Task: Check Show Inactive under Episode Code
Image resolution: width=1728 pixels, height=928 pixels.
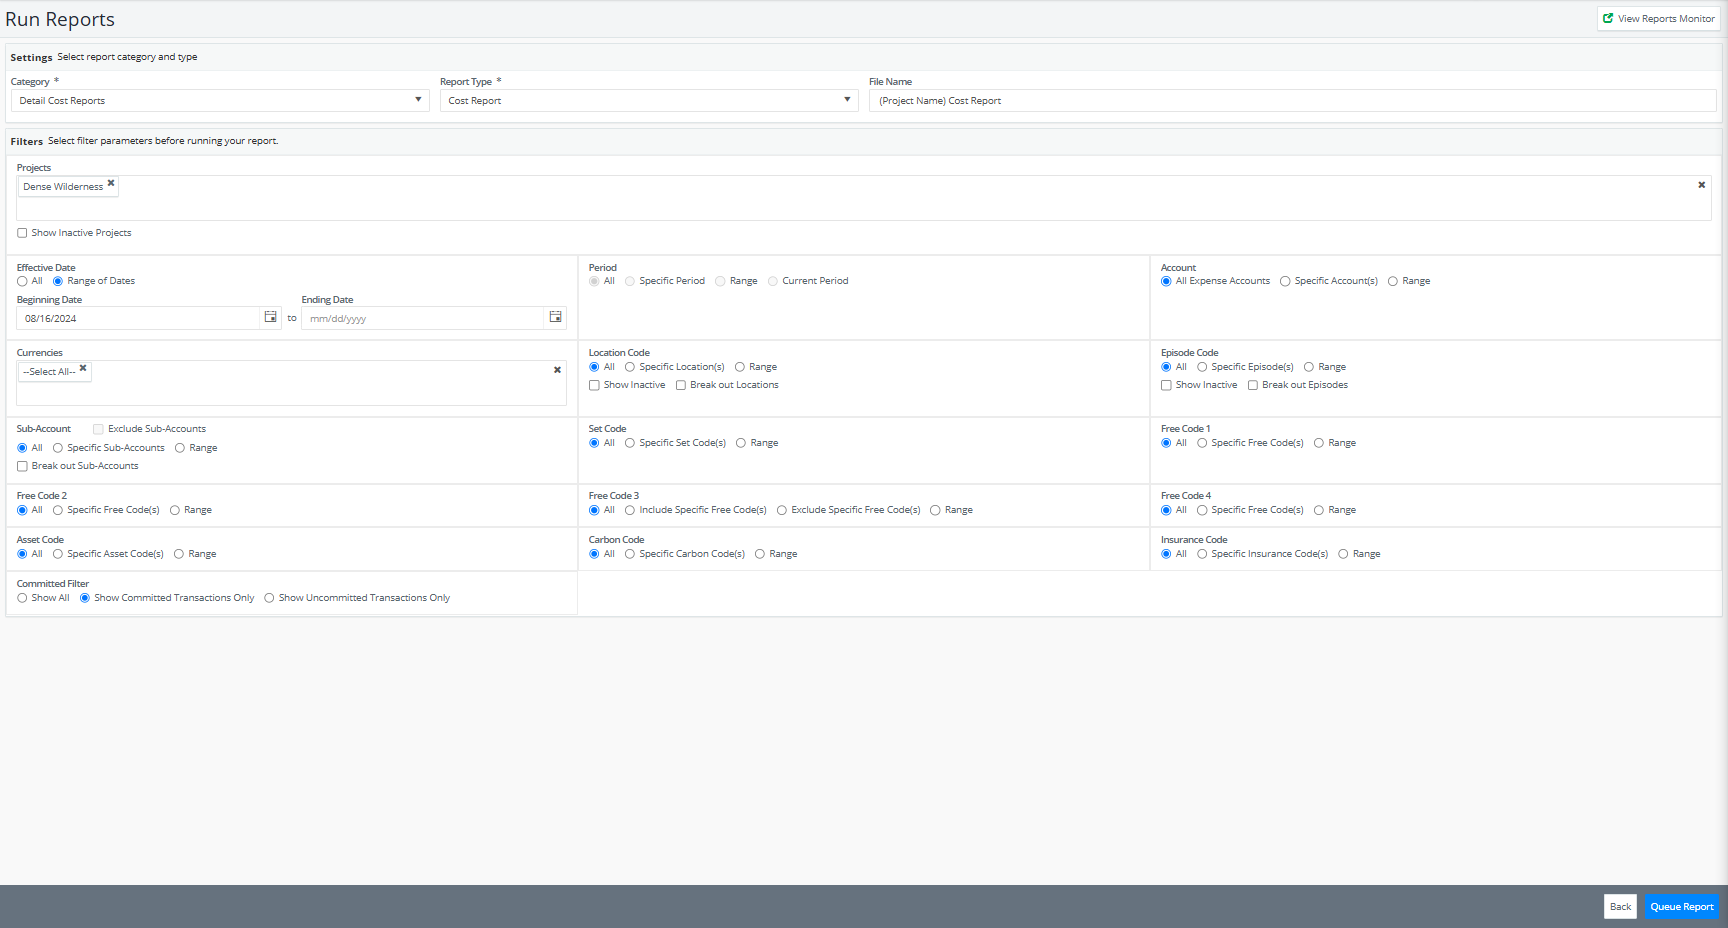Action: coord(1166,385)
